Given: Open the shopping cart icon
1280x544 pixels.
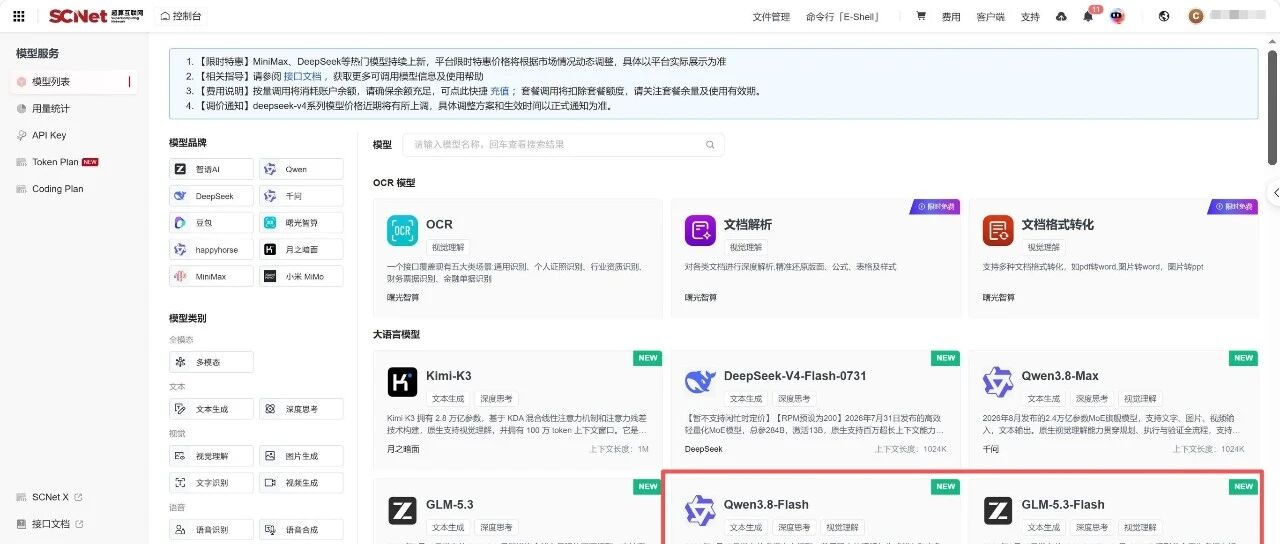Looking at the screenshot, I should [921, 16].
